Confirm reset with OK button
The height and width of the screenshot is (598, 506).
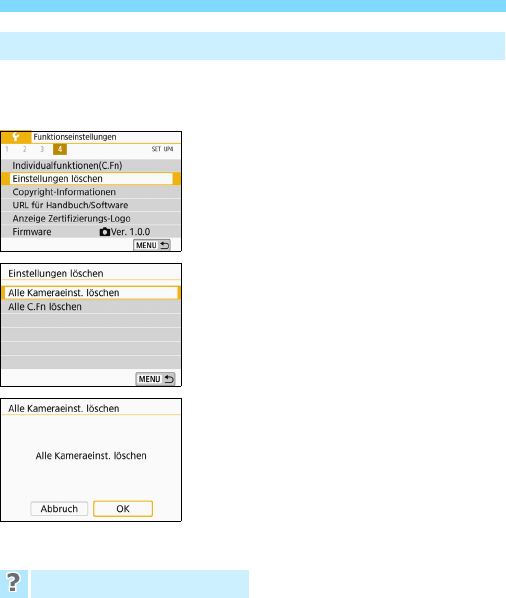123,509
